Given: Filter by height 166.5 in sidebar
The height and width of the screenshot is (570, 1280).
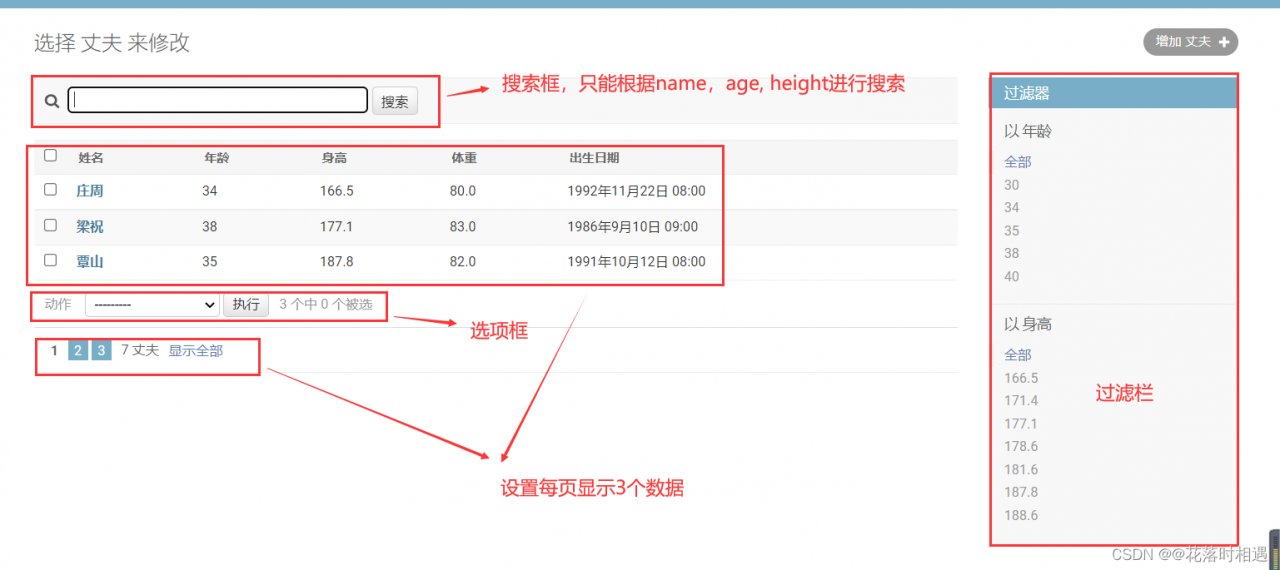Looking at the screenshot, I should tap(1021, 378).
